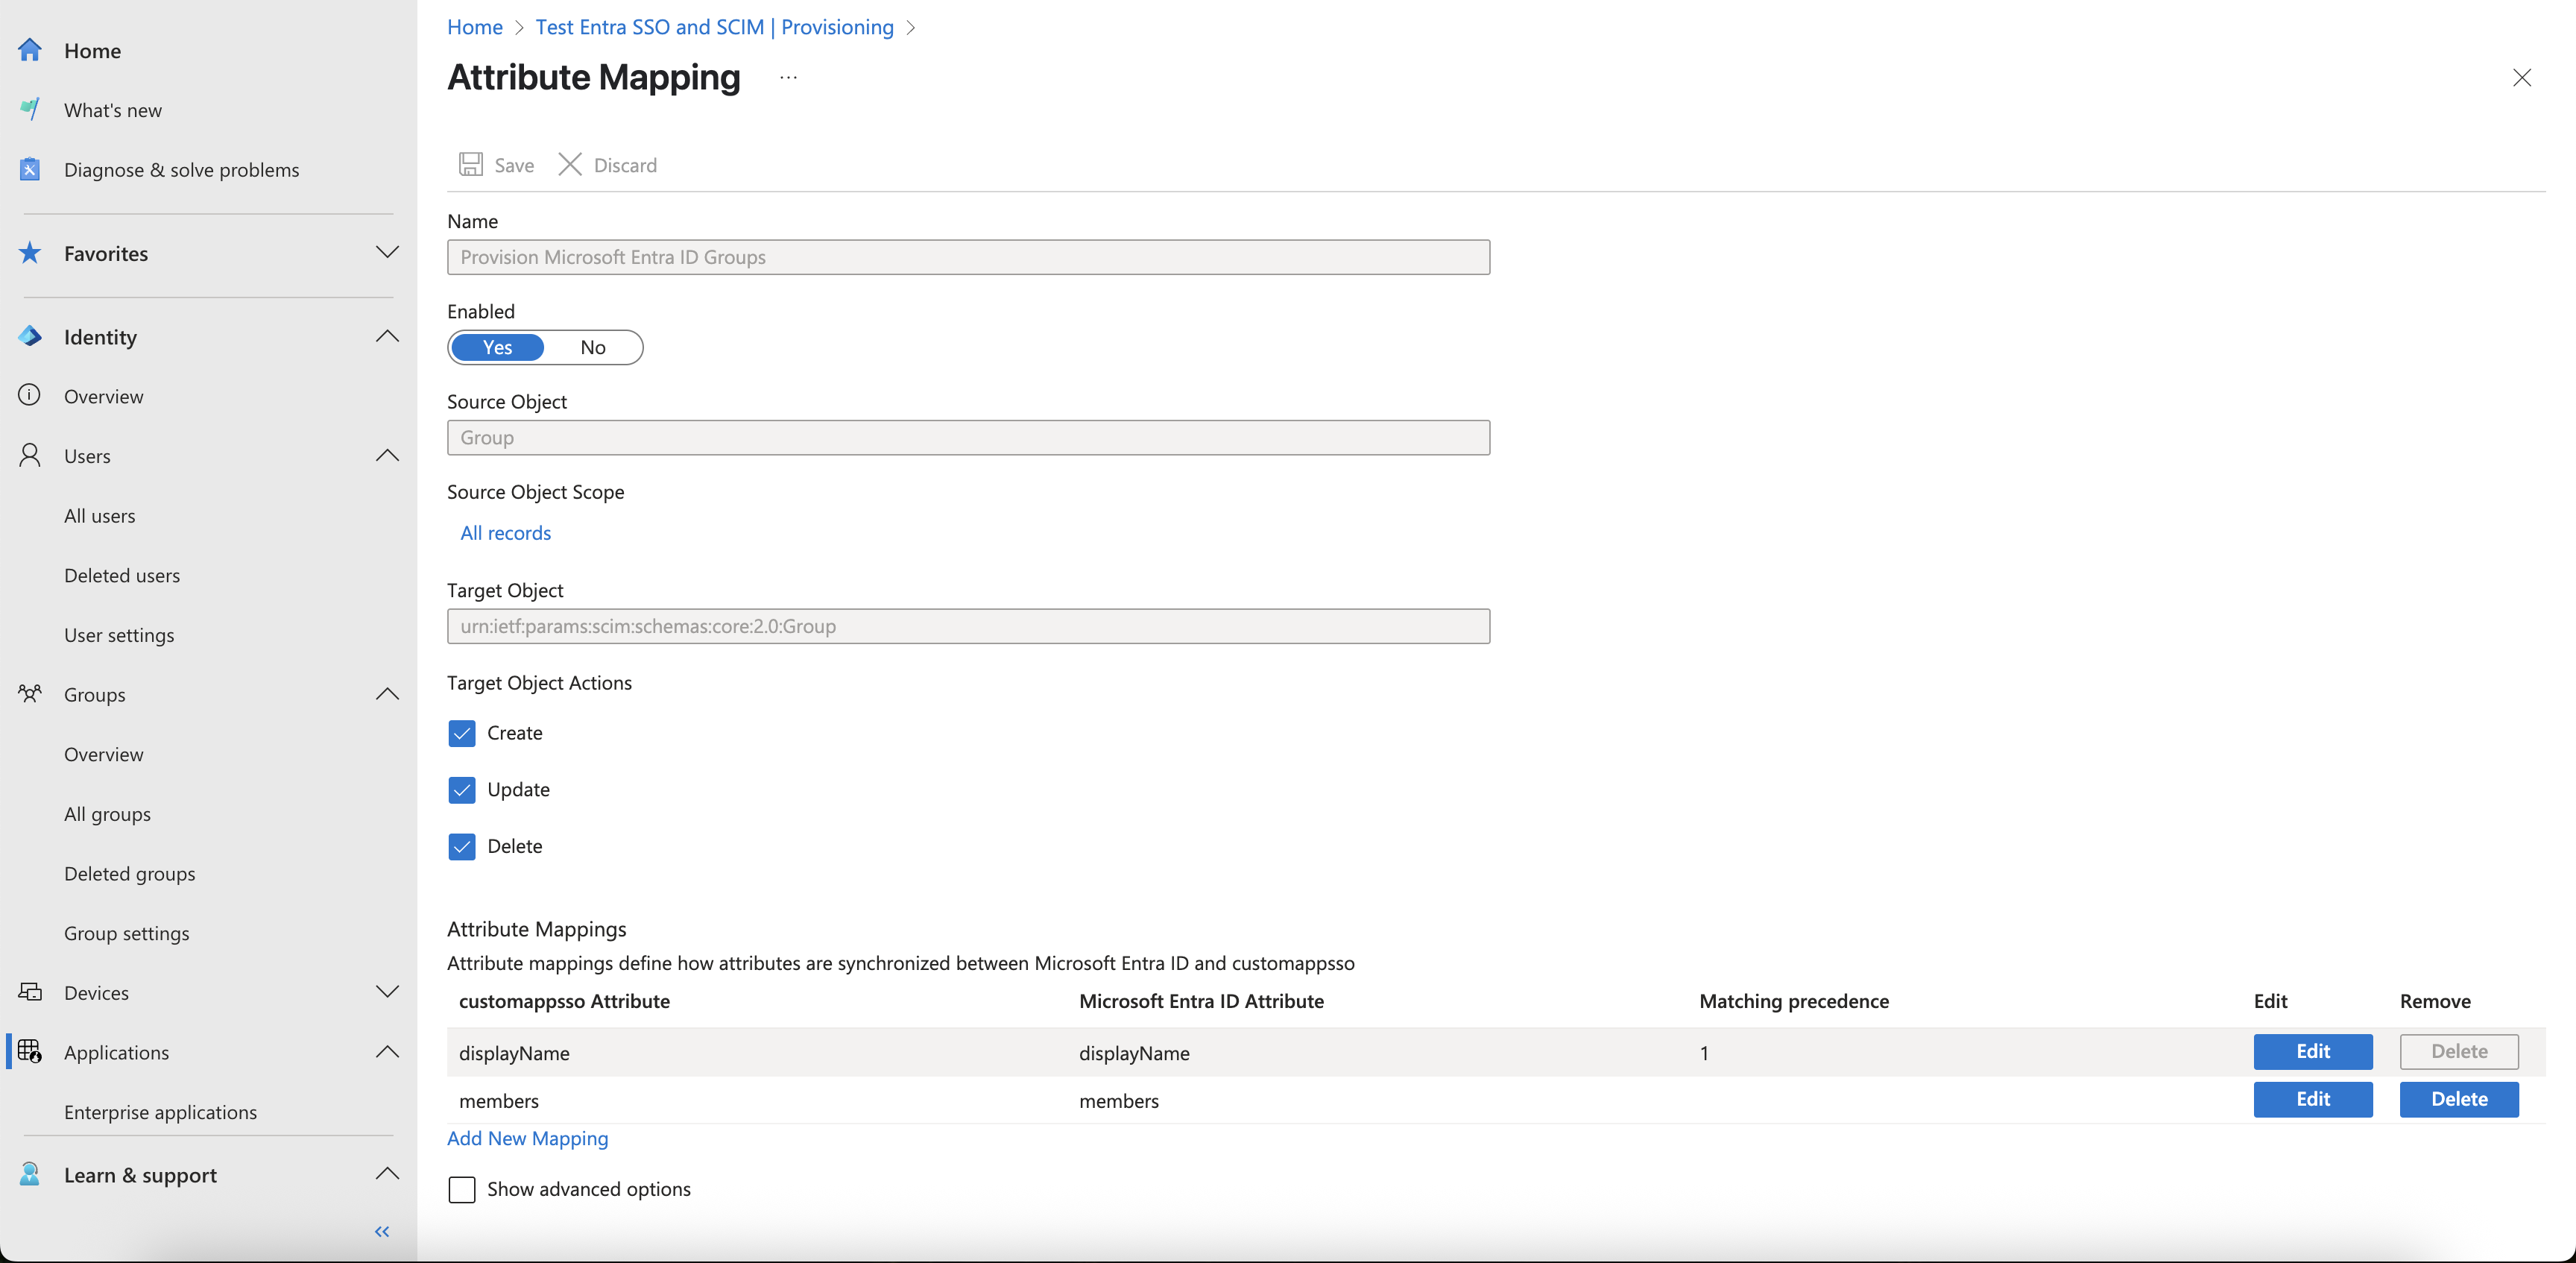Expand the Favorites section chevron
This screenshot has height=1263, width=2576.
tap(387, 252)
